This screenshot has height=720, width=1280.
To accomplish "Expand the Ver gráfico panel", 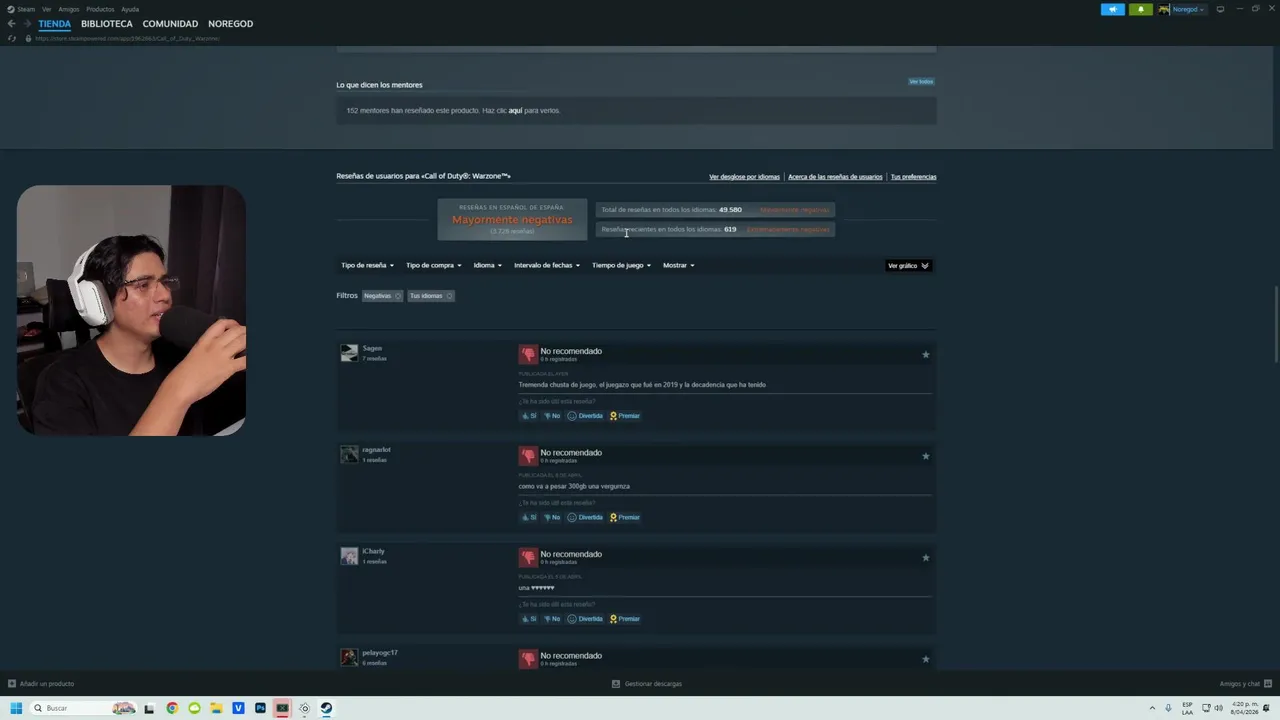I will click(908, 265).
